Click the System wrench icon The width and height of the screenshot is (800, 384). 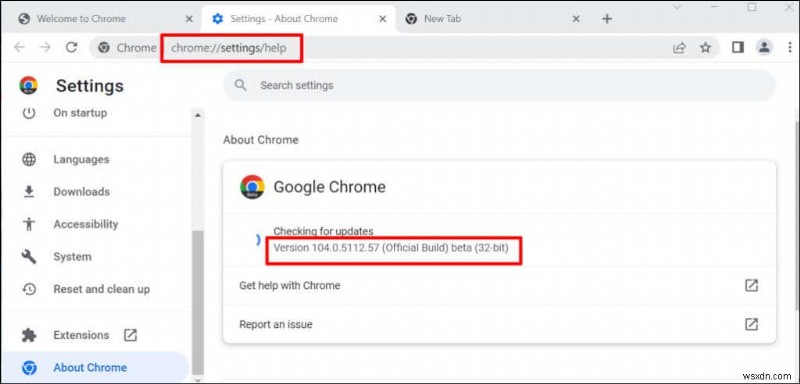point(29,257)
